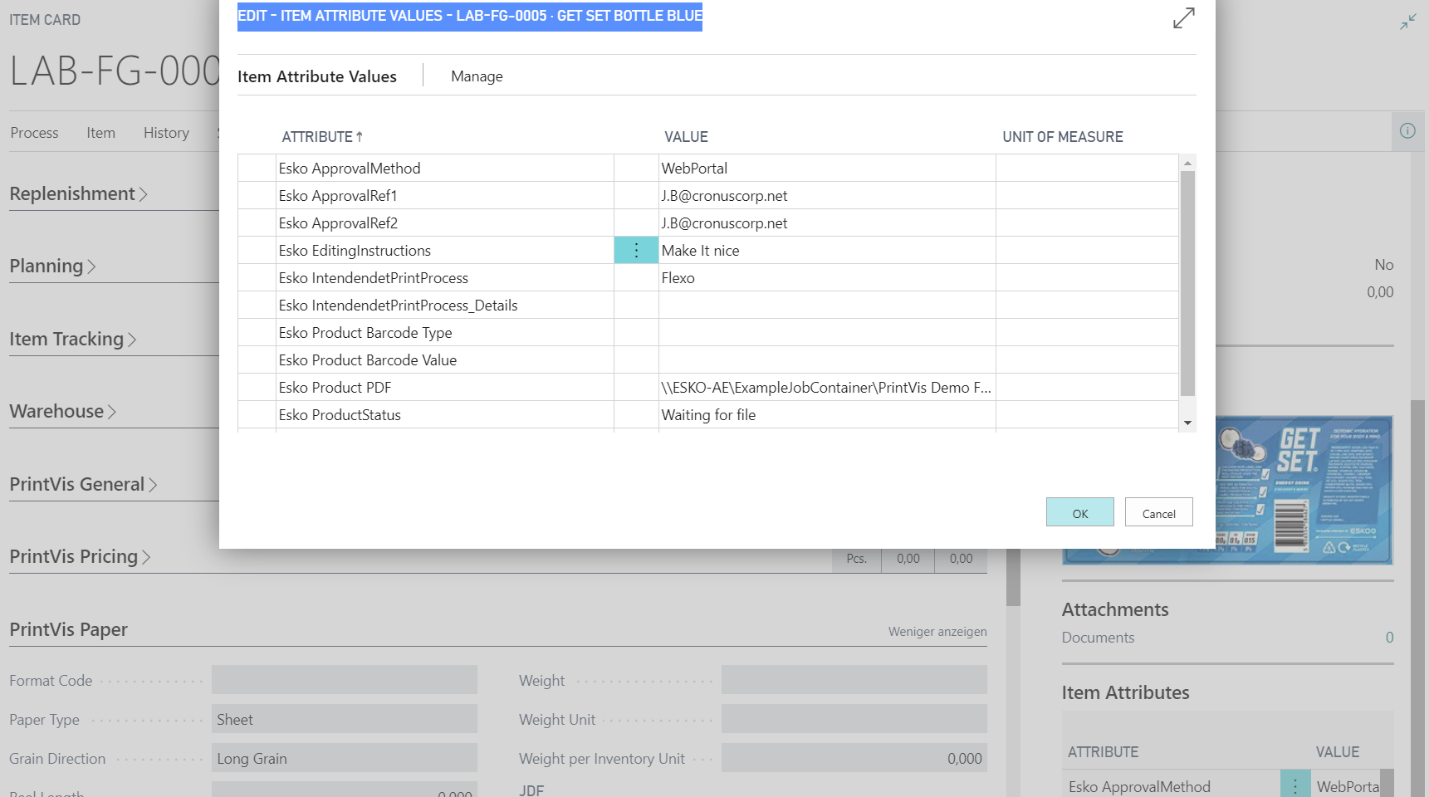The width and height of the screenshot is (1429, 797).
Task: Open the Process menu on item card
Action: [34, 133]
